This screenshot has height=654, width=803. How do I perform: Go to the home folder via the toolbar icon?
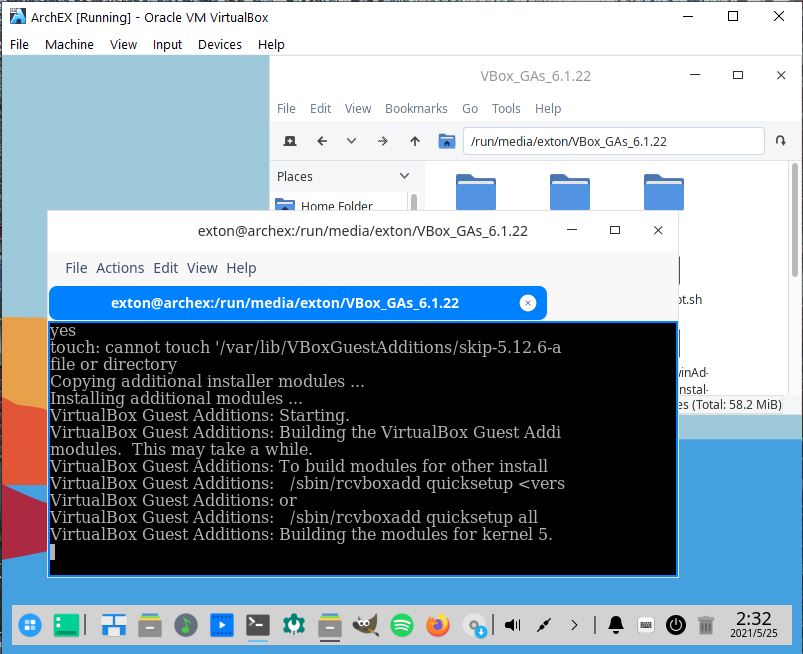pos(447,141)
